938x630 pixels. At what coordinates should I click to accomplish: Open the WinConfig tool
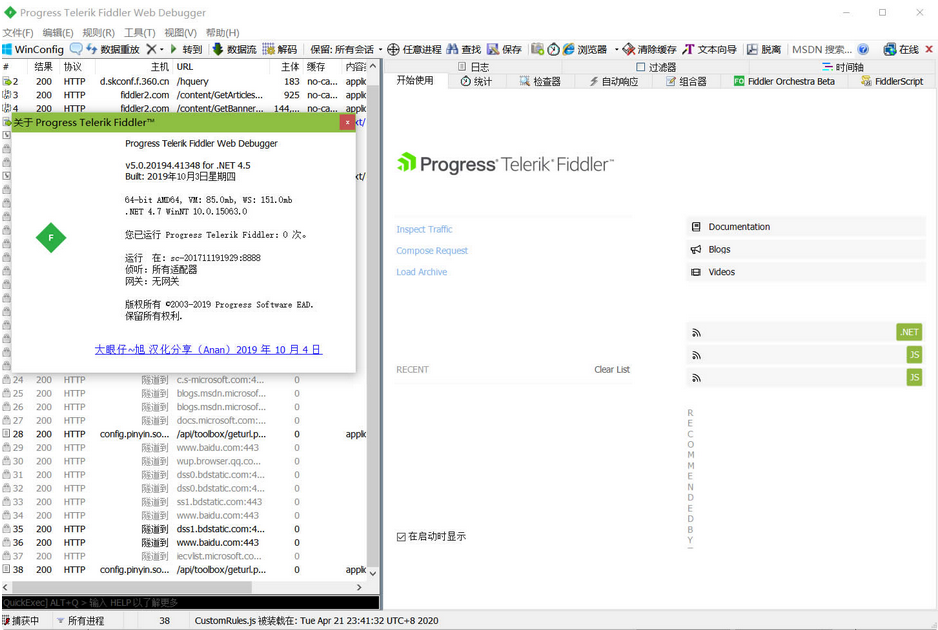coord(33,49)
